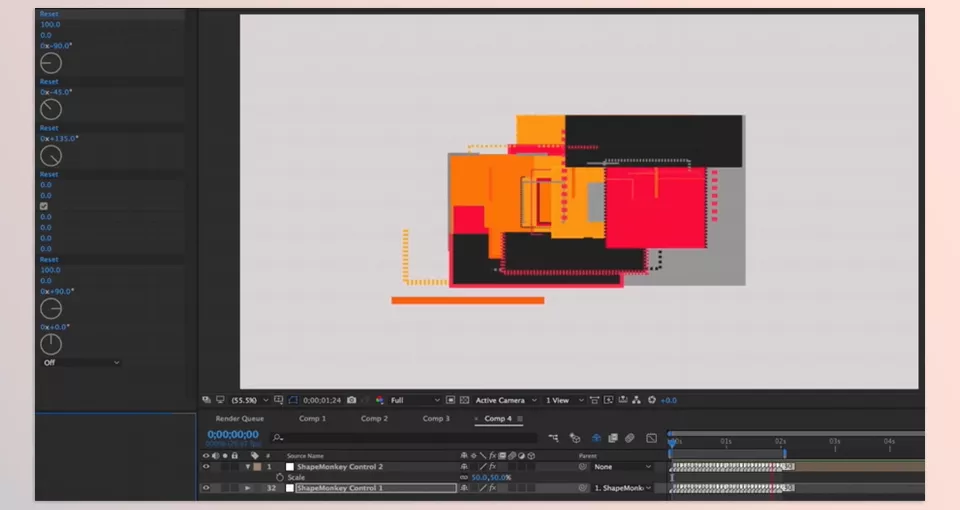This screenshot has width=960, height=510.
Task: Expand the ShapeMonkey Control 1 layer
Action: pos(248,488)
